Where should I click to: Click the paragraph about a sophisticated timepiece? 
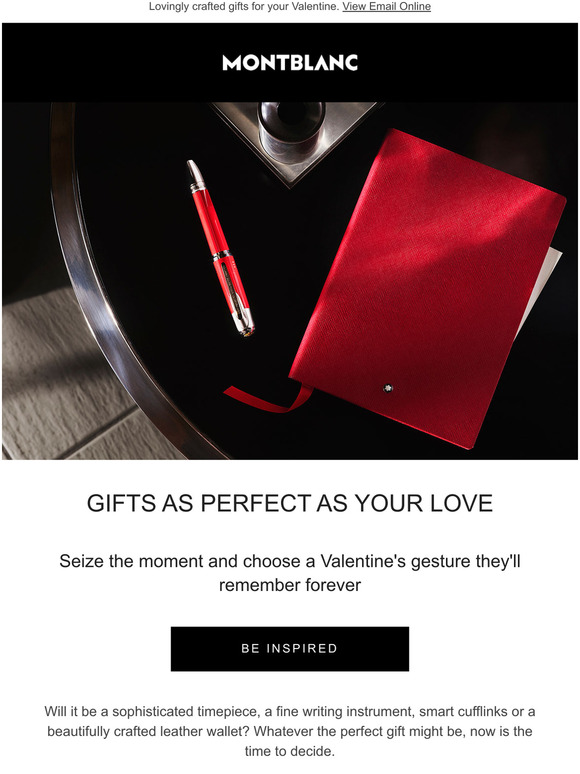point(290,731)
